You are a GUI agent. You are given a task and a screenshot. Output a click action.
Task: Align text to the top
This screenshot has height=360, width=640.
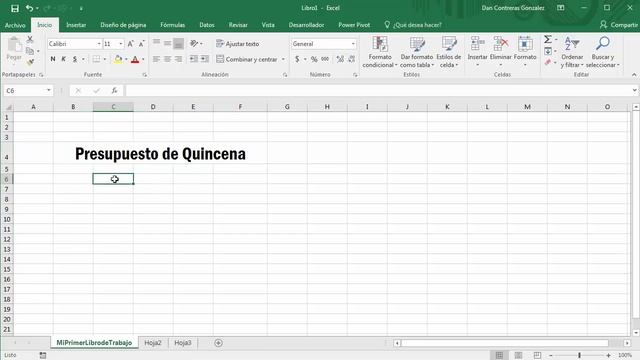pyautogui.click(x=156, y=43)
